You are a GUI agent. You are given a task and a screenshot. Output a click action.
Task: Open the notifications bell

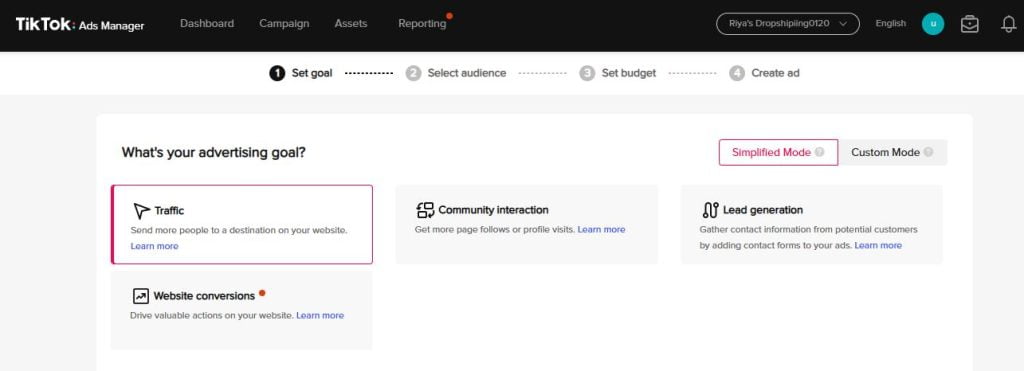(1008, 24)
